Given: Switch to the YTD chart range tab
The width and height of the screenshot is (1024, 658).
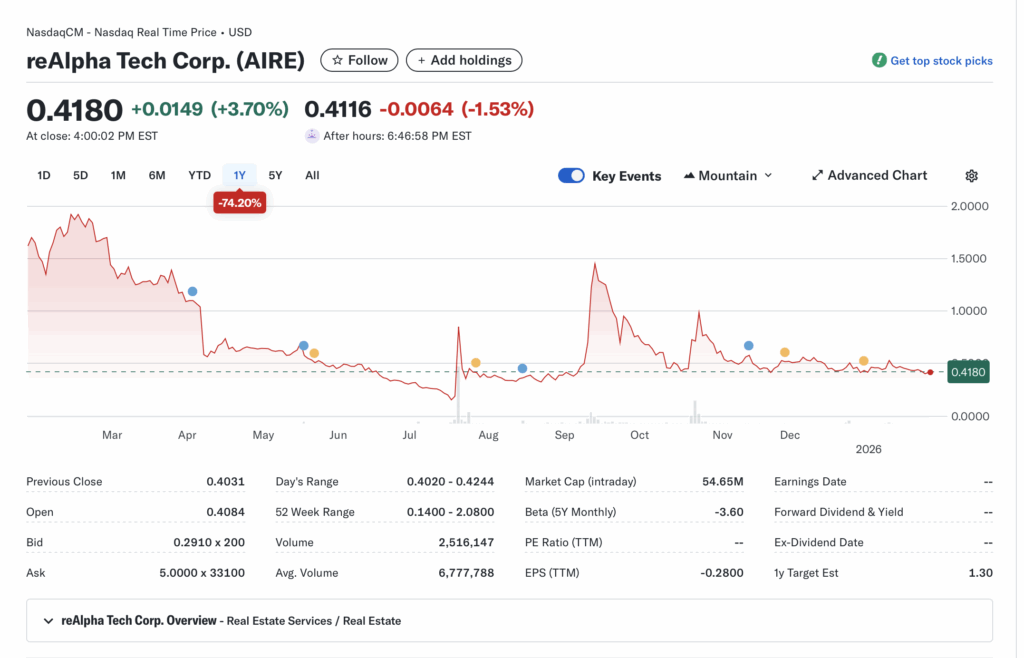Looking at the screenshot, I should coord(198,175).
